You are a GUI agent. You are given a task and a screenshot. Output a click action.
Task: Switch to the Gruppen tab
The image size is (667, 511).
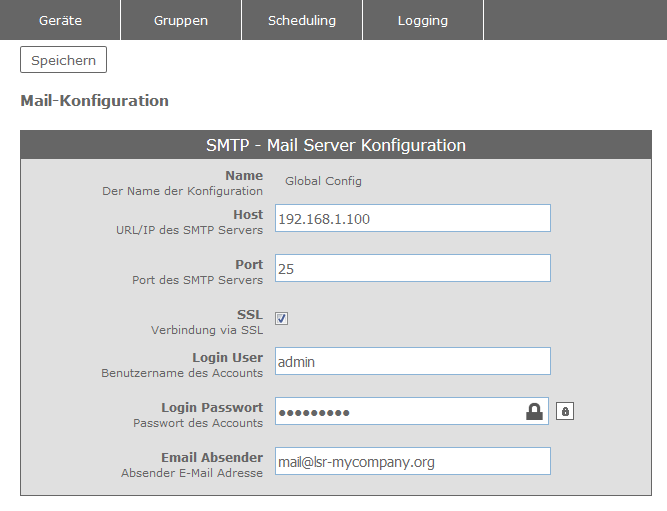click(180, 20)
